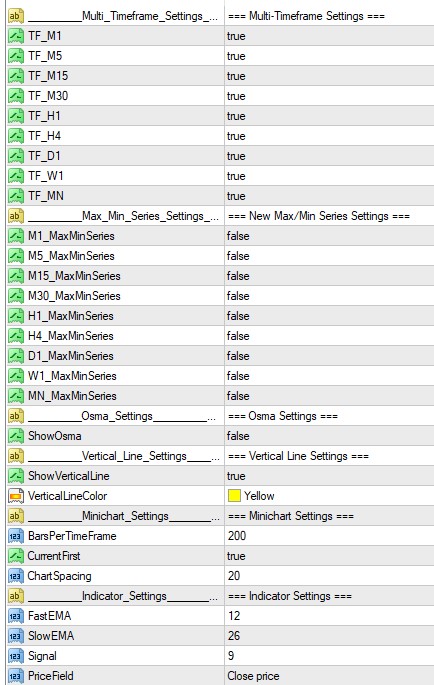
Task: Edit the SlowEMA value 26
Action: point(234,636)
